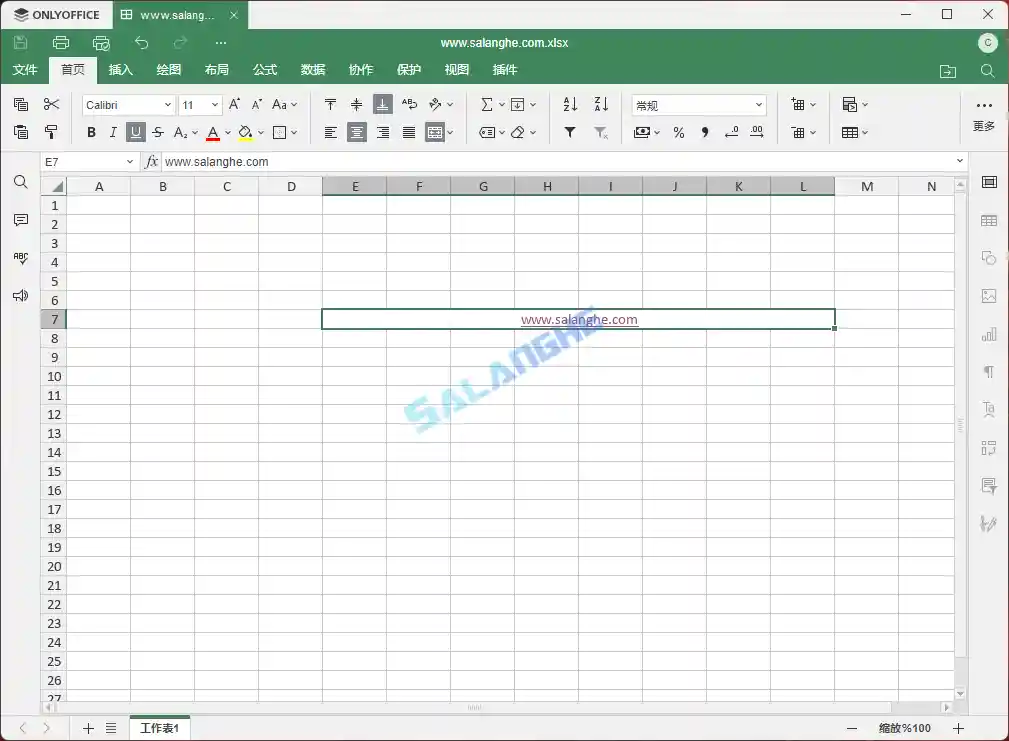Toggle bold formatting
Screen dimensions: 1009x741
90,132
